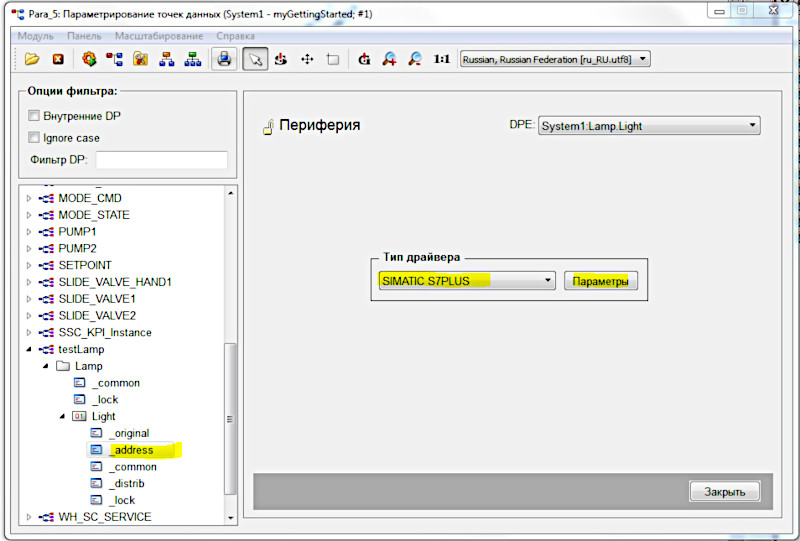Expand the MODE_CMD tree node
800x541 pixels.
coord(29,198)
